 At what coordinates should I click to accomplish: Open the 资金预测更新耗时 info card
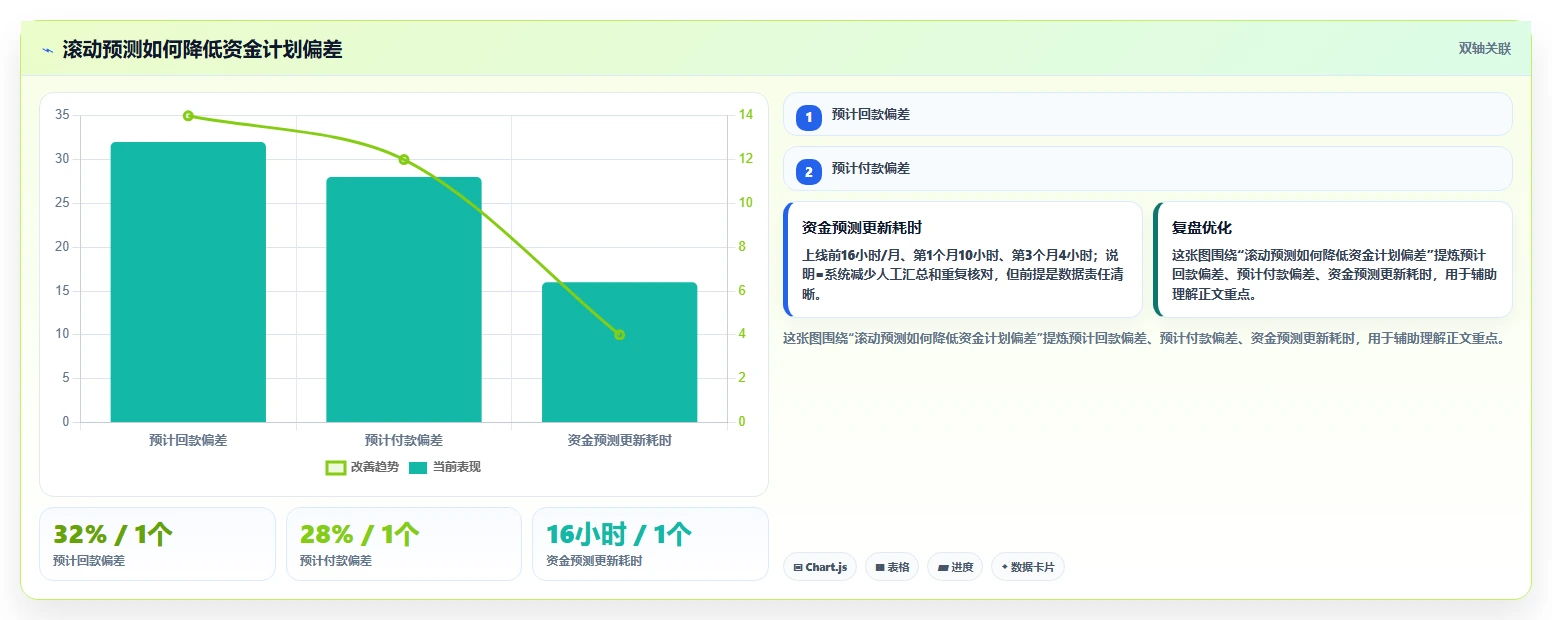(x=963, y=259)
